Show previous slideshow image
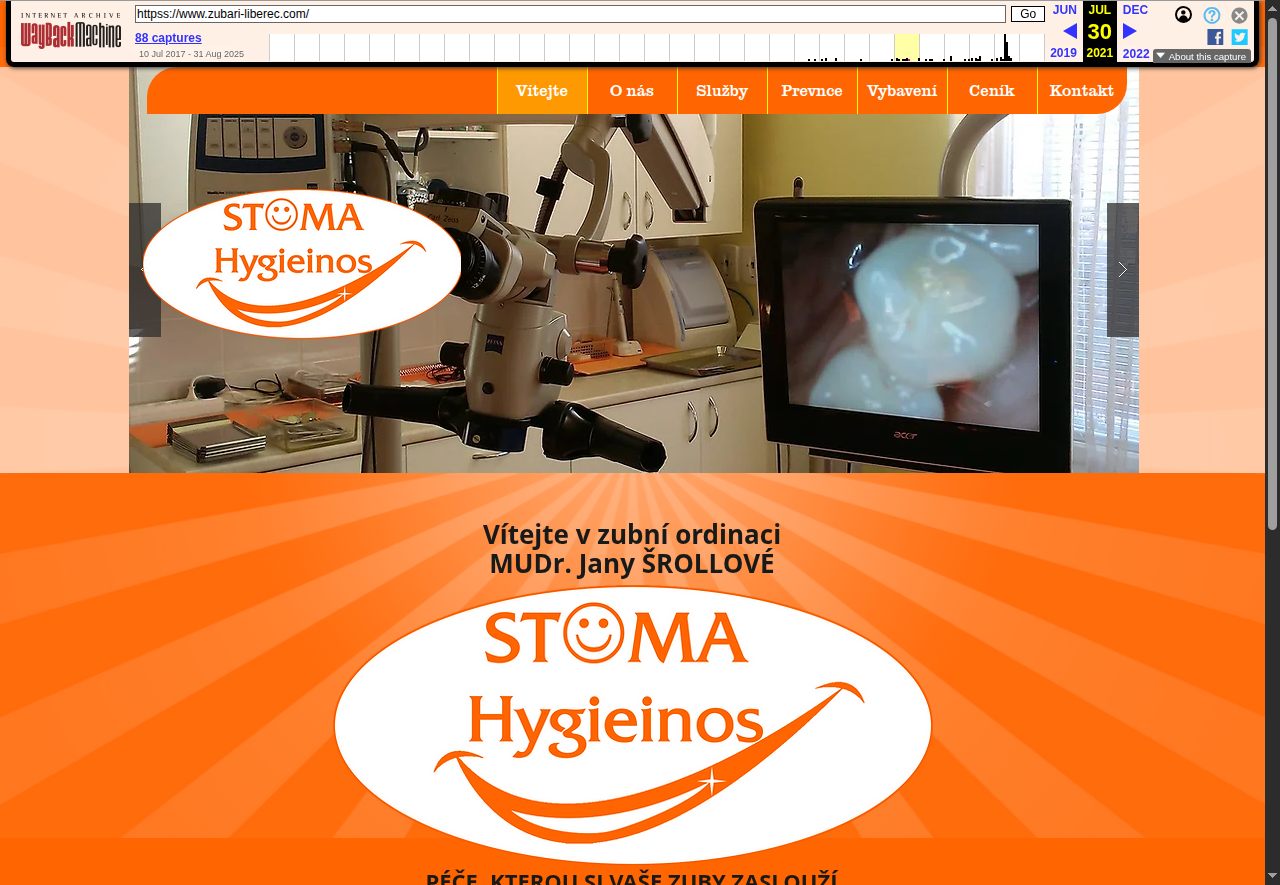 pos(145,270)
